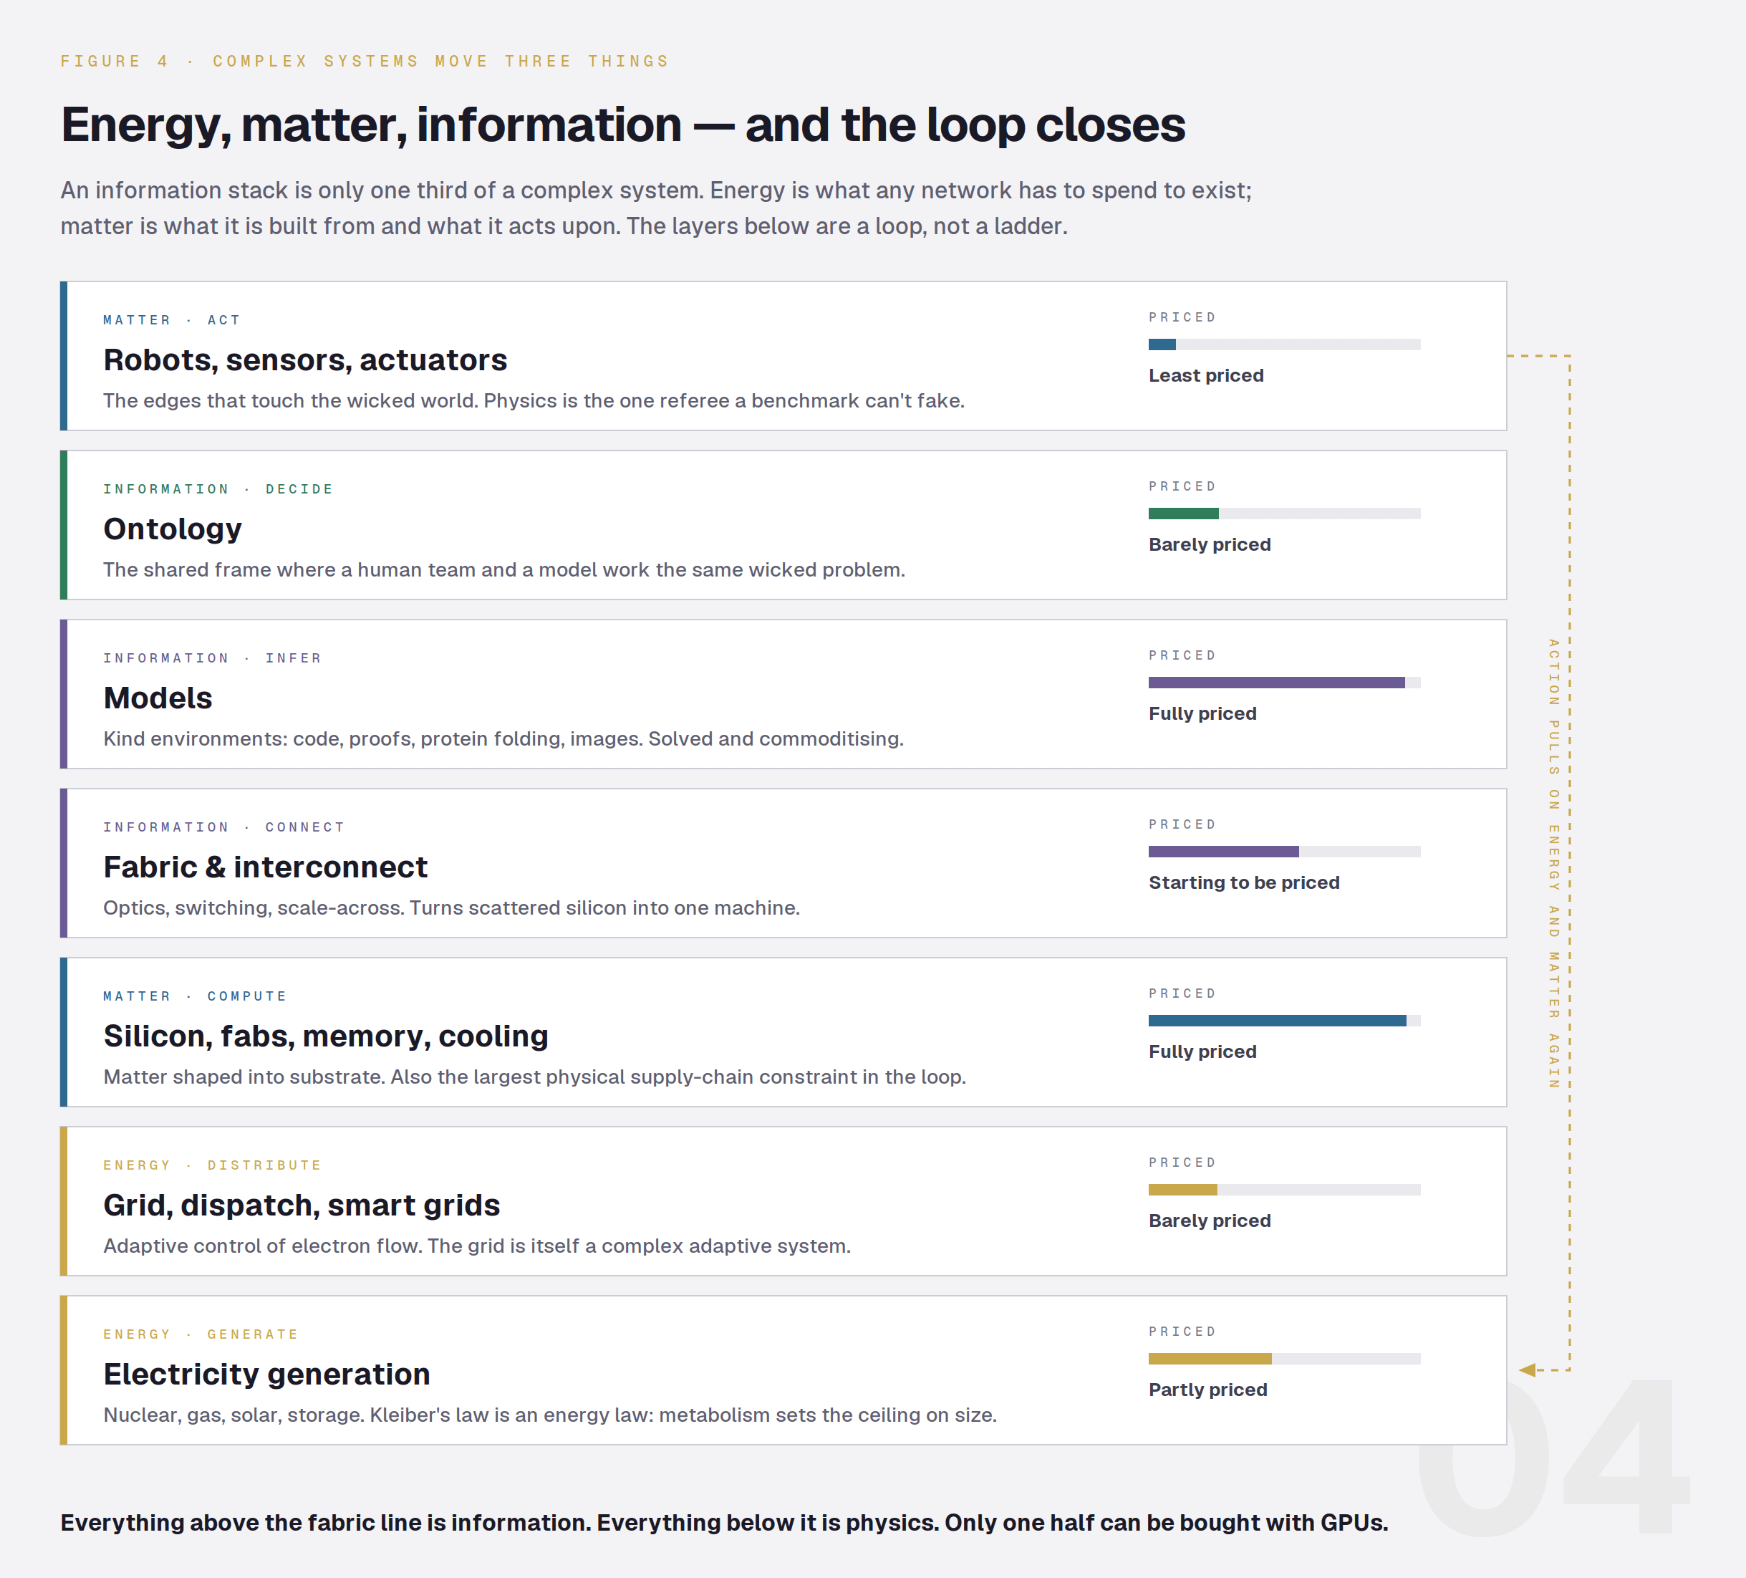
Task: Click Grid, dispatch, smart grids heading
Action: click(301, 1205)
